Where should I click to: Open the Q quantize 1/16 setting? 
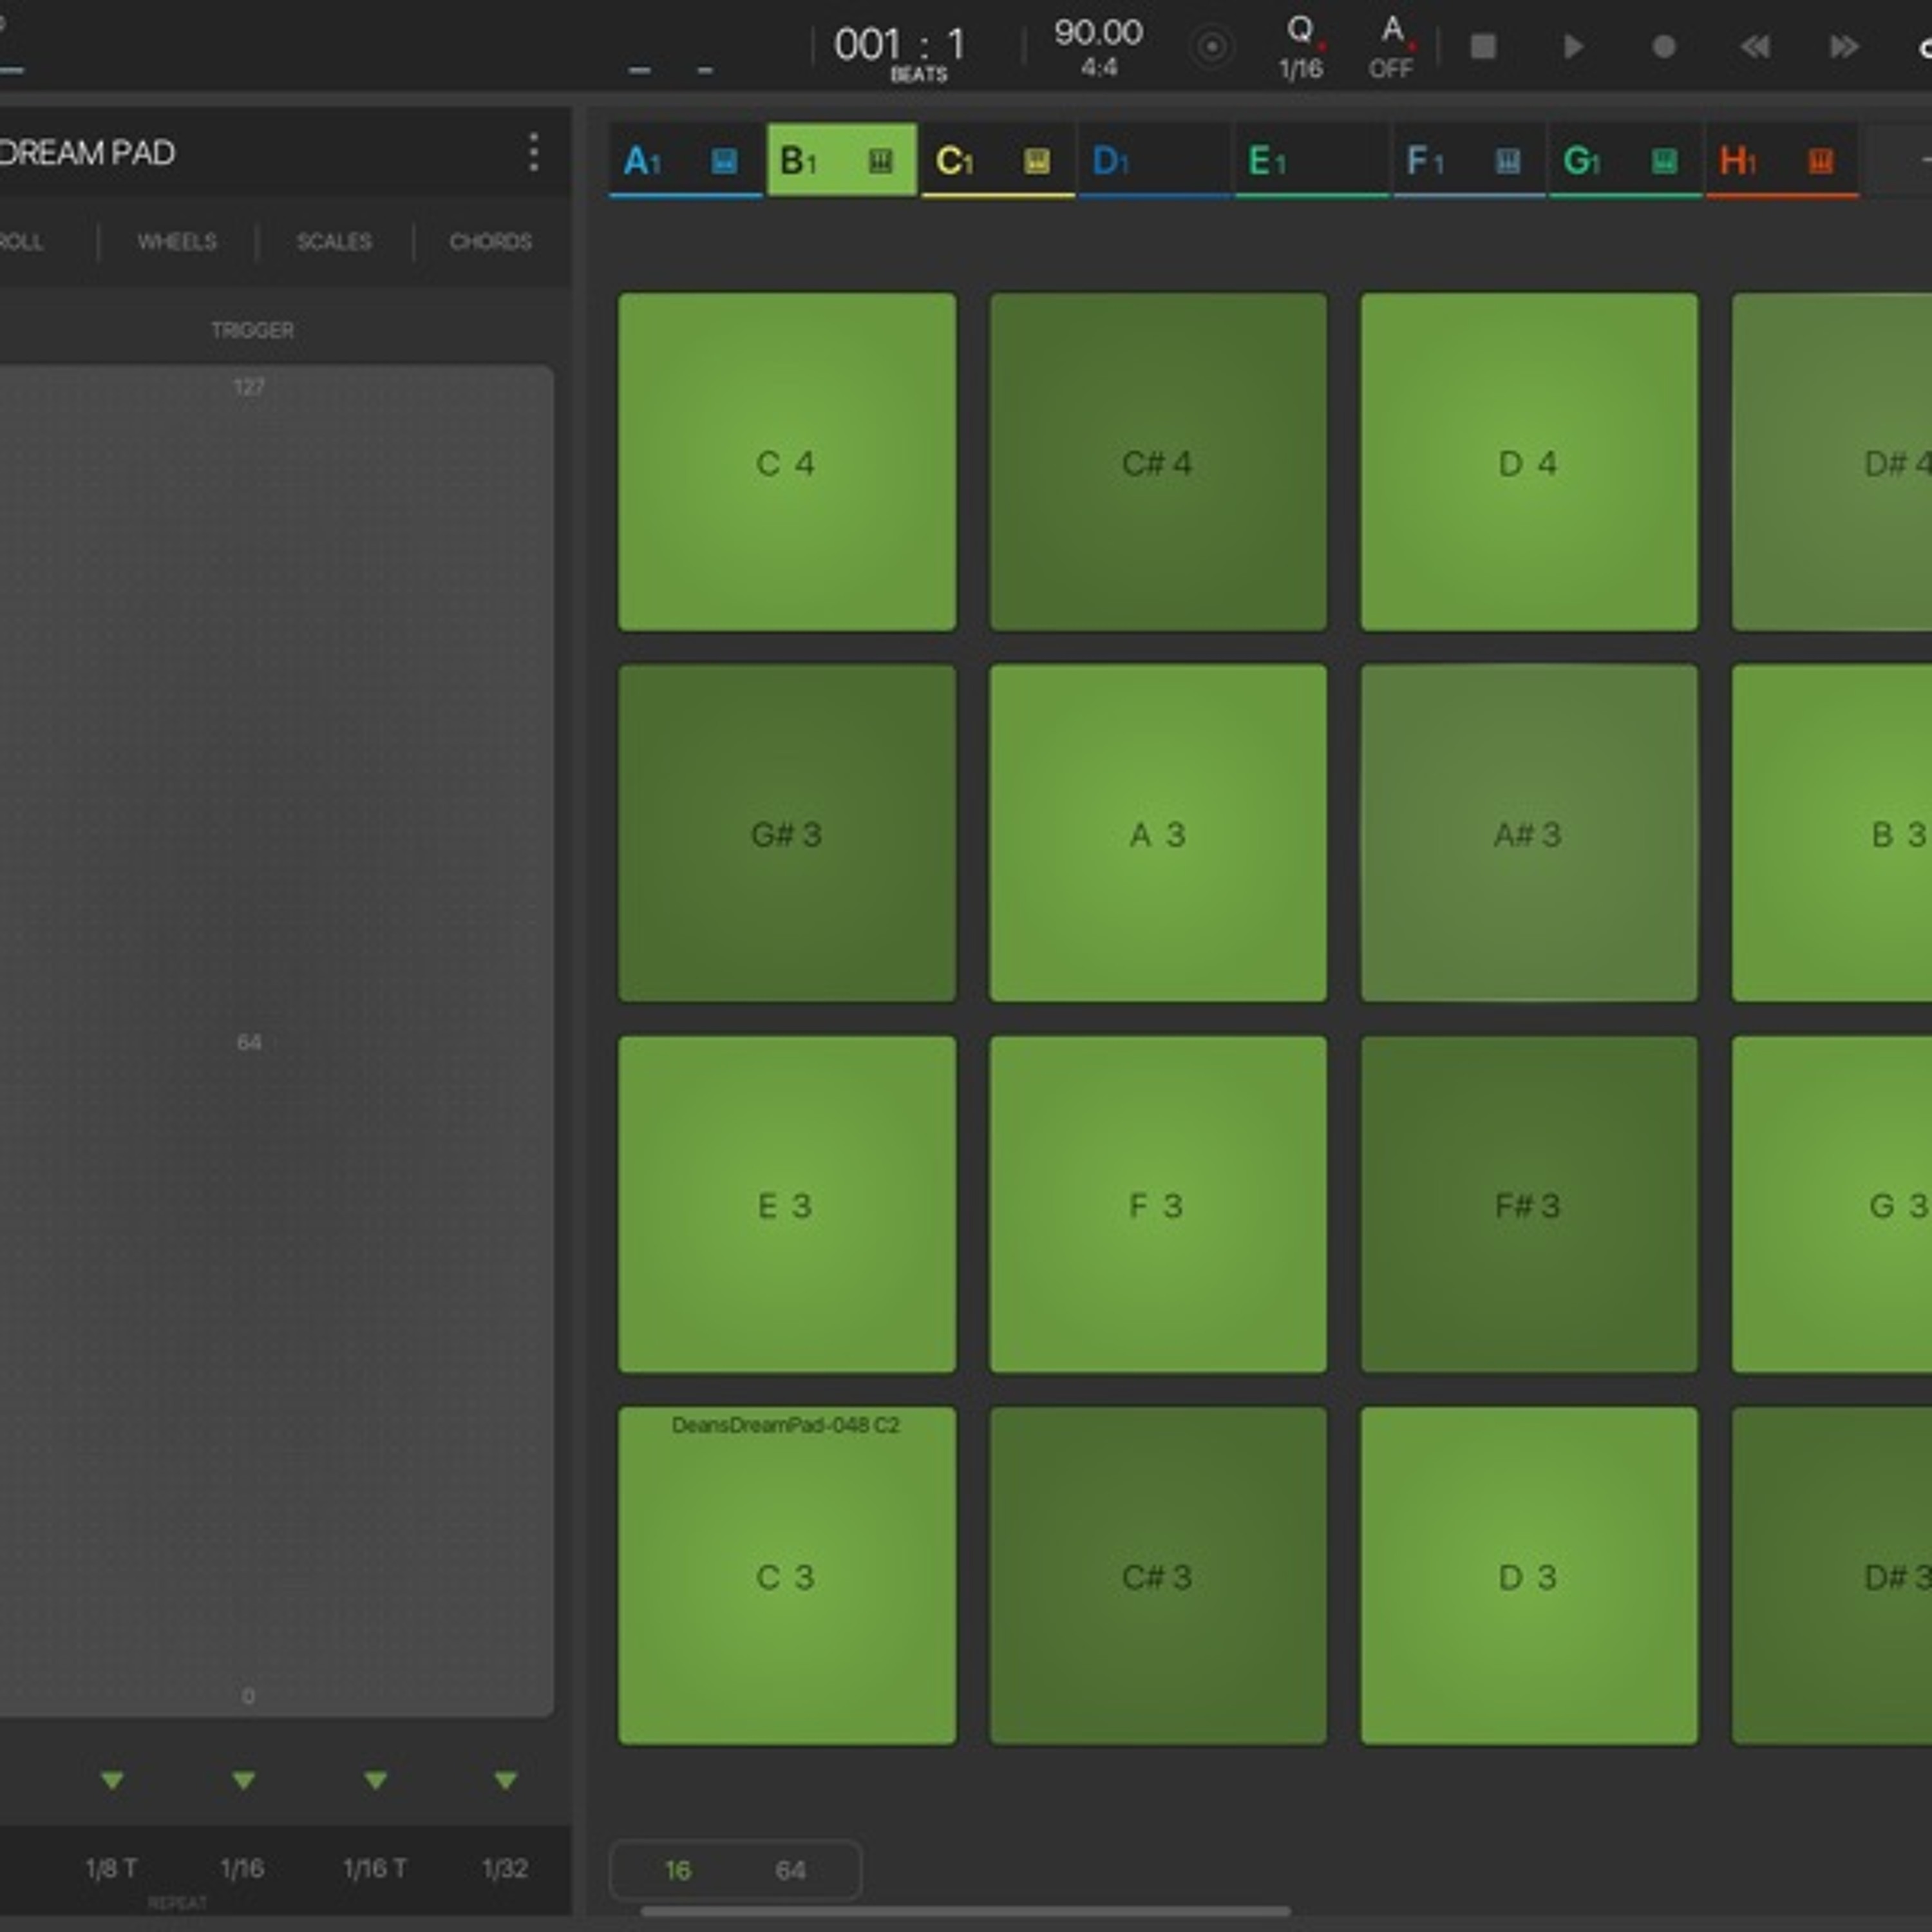click(1301, 47)
